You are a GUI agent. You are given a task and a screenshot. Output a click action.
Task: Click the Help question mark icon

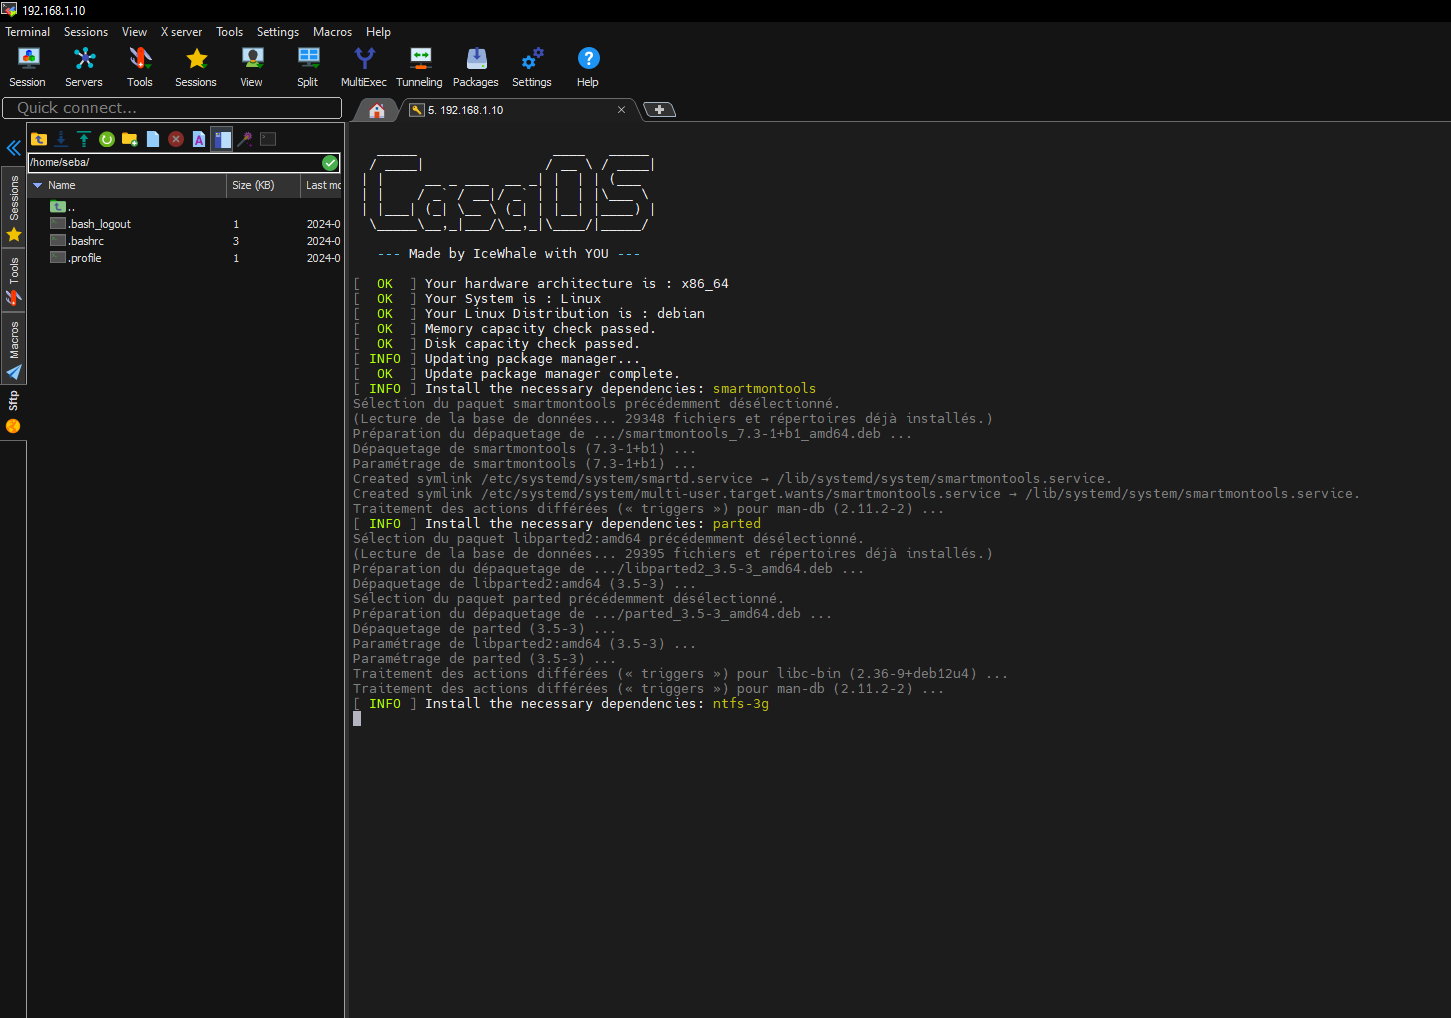[x=588, y=67]
